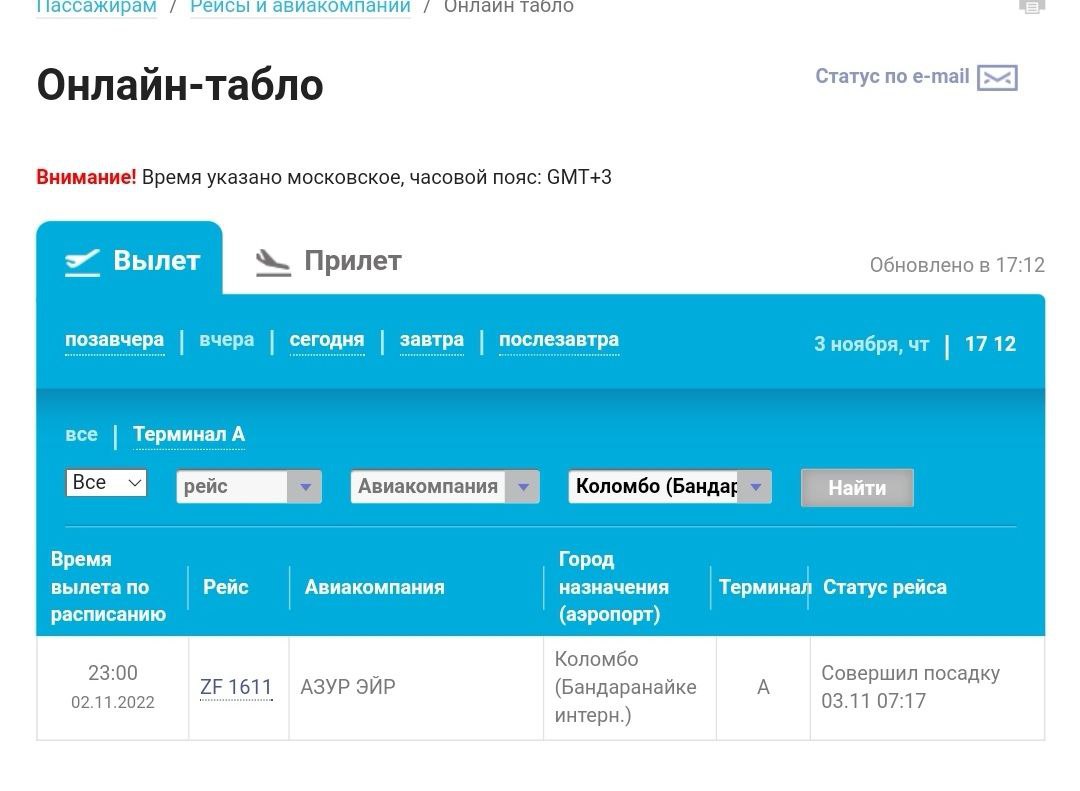Filter by Терминал A
Image resolution: width=1080 pixels, height=791 pixels.
189,434
